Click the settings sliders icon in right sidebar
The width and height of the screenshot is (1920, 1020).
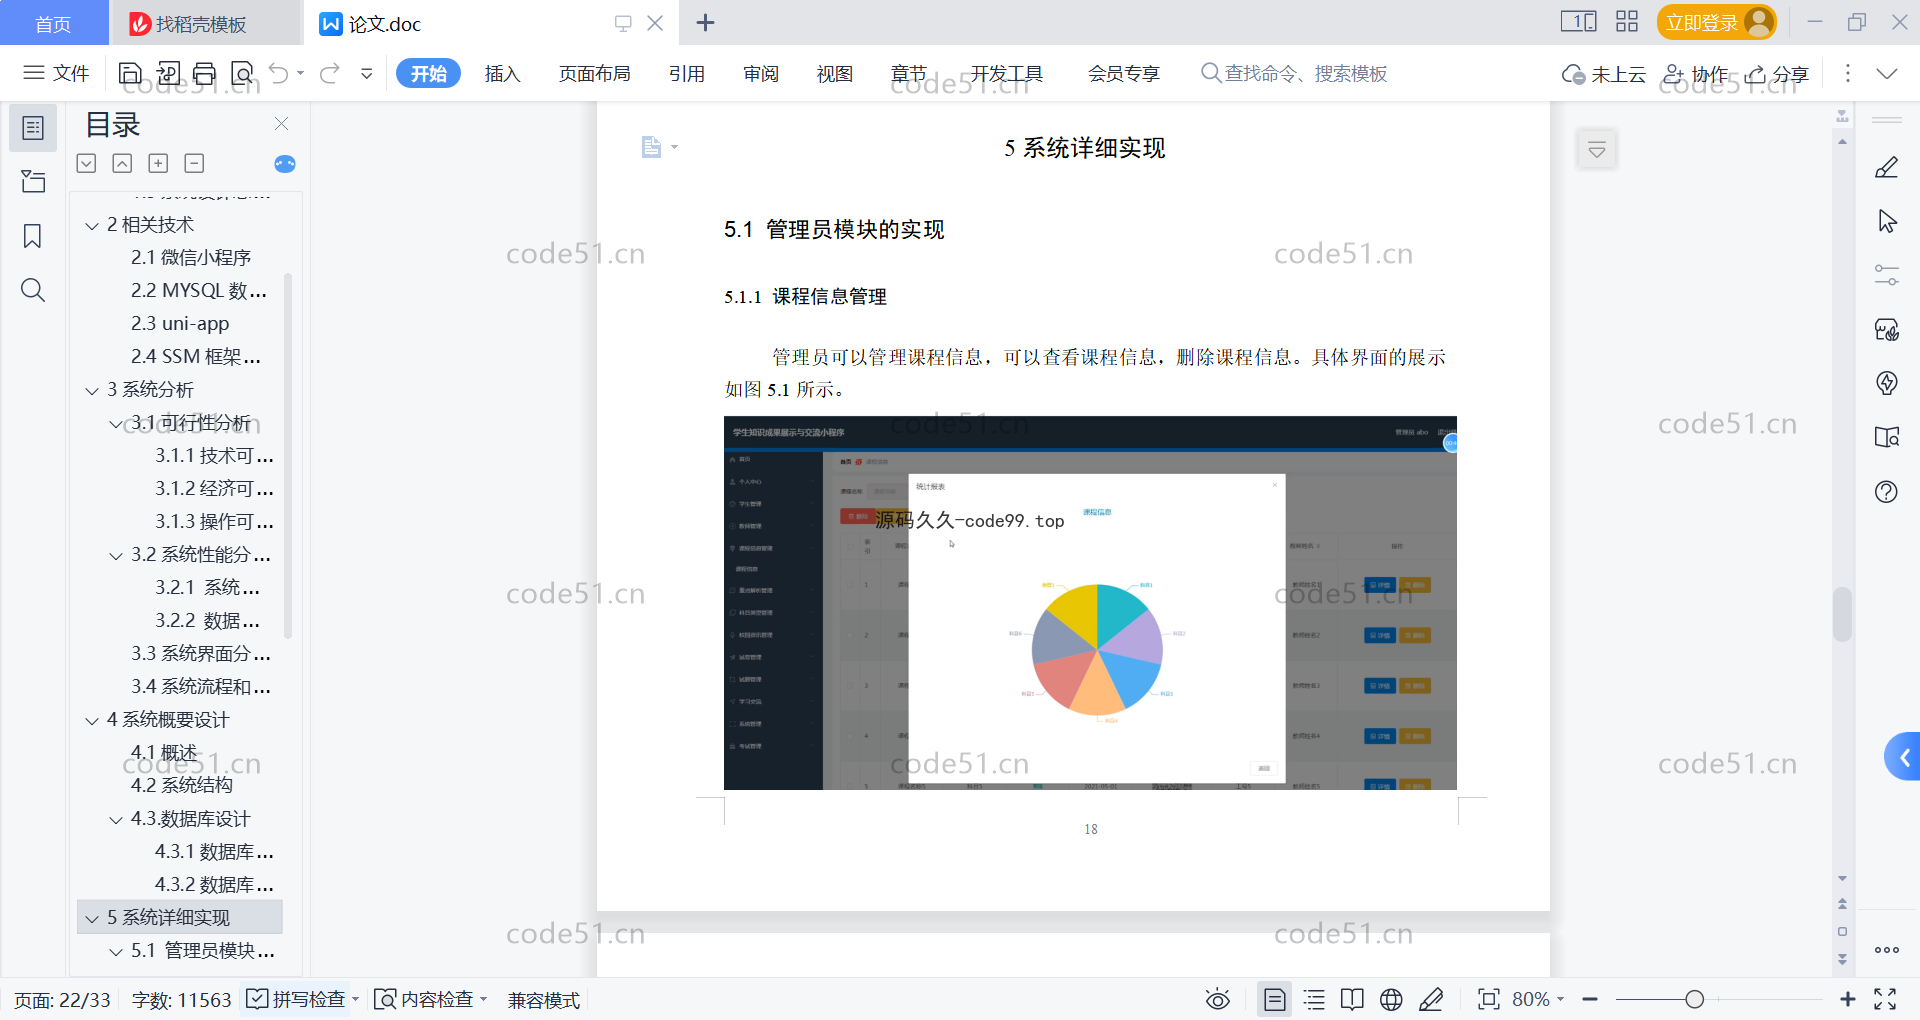click(x=1887, y=275)
